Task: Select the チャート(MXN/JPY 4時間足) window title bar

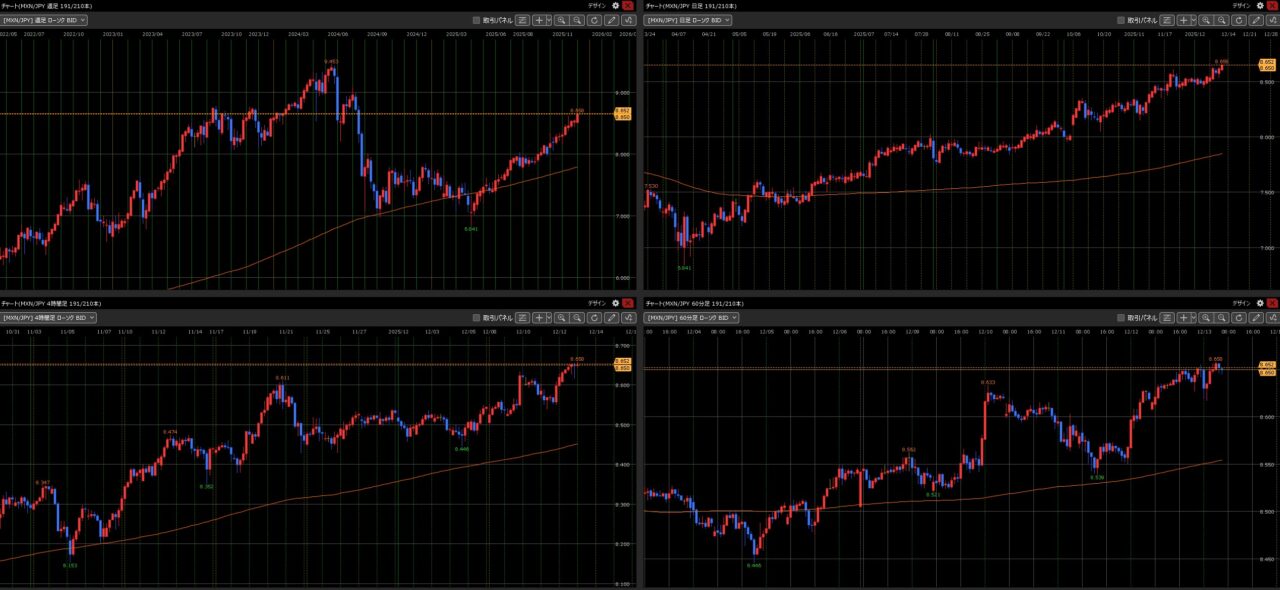Action: [x=250, y=303]
